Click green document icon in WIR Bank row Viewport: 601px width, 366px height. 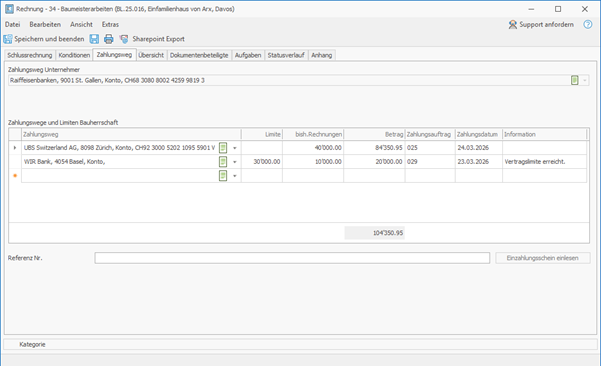click(223, 162)
